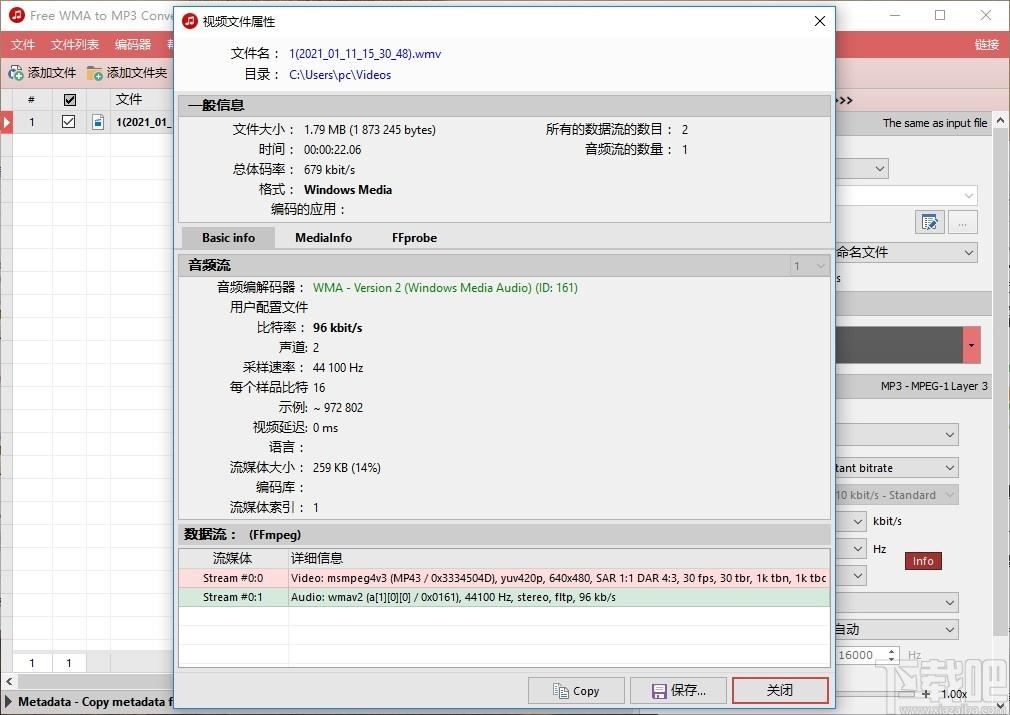This screenshot has width=1010, height=715.
Task: Click the directory path C:\Users\pc\Videos
Action: 340,75
